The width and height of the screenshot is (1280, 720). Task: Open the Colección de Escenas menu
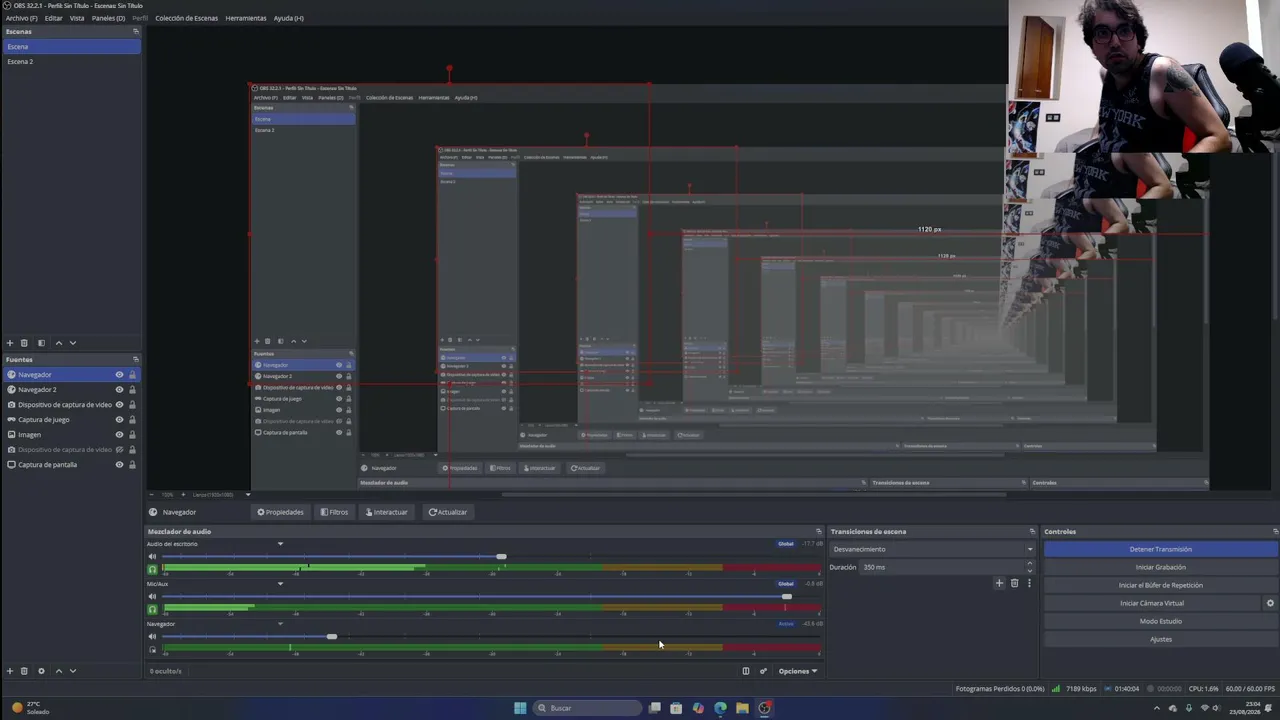[187, 18]
